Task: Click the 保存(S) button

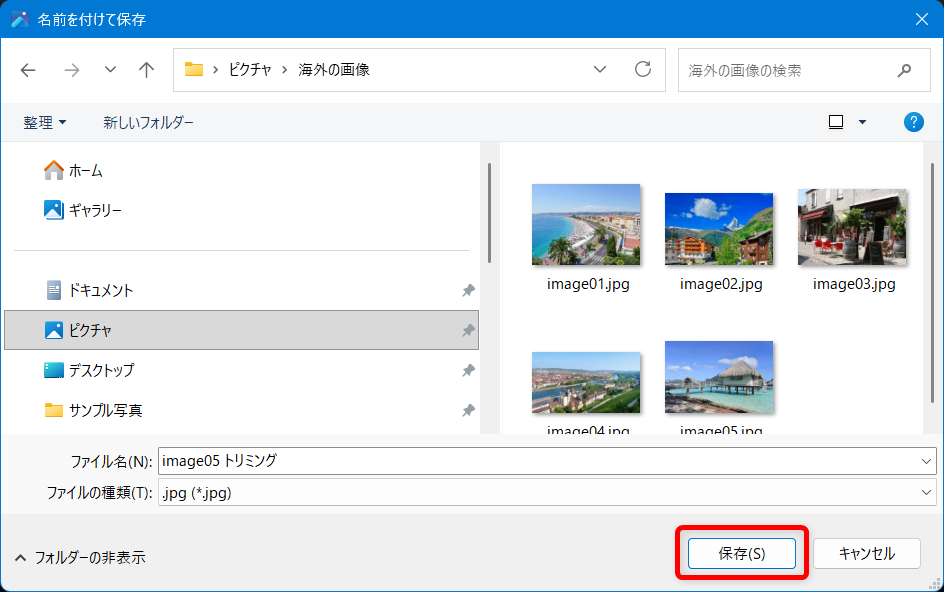Action: pyautogui.click(x=742, y=553)
